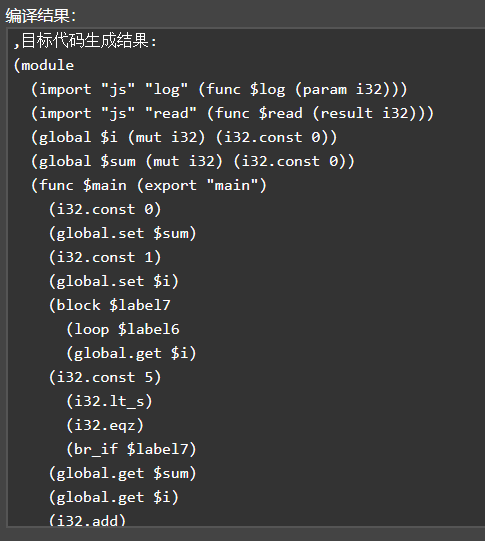This screenshot has height=541, width=485.
Task: Click the (global.get $sum) line
Action: 122,473
